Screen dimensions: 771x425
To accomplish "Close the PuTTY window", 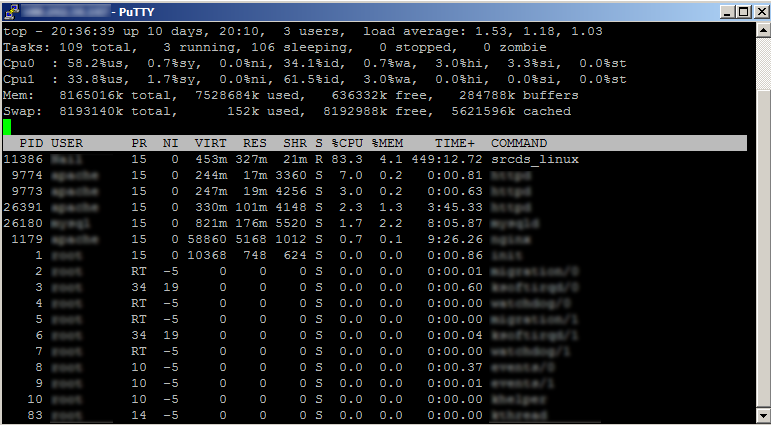I will coord(761,11).
